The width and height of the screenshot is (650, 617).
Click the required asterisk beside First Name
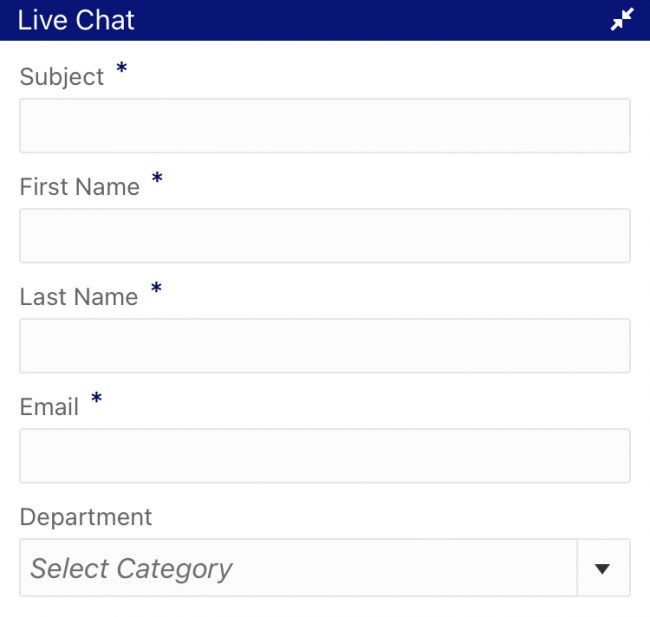click(157, 180)
